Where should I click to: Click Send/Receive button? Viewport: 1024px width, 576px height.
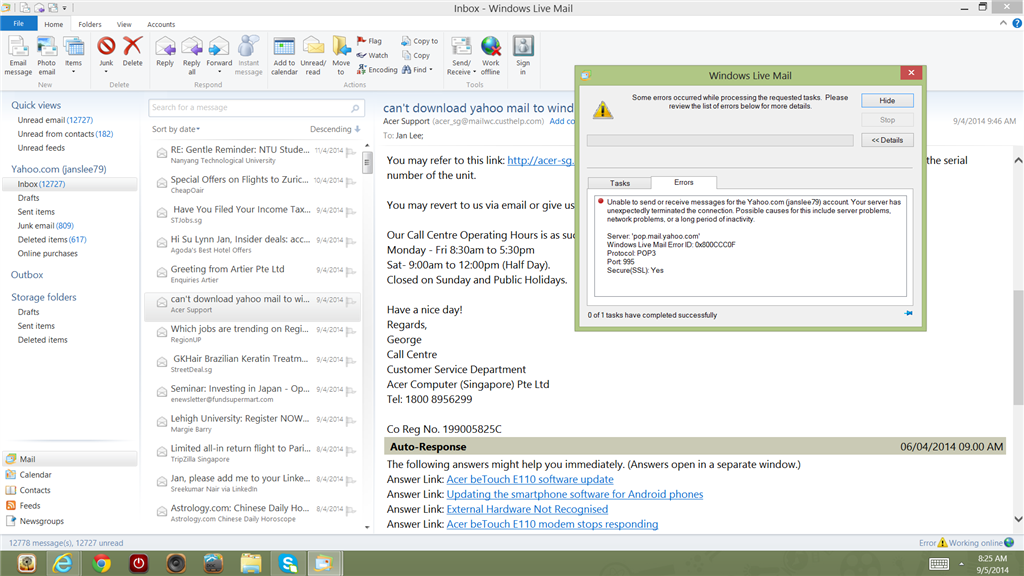[x=461, y=56]
